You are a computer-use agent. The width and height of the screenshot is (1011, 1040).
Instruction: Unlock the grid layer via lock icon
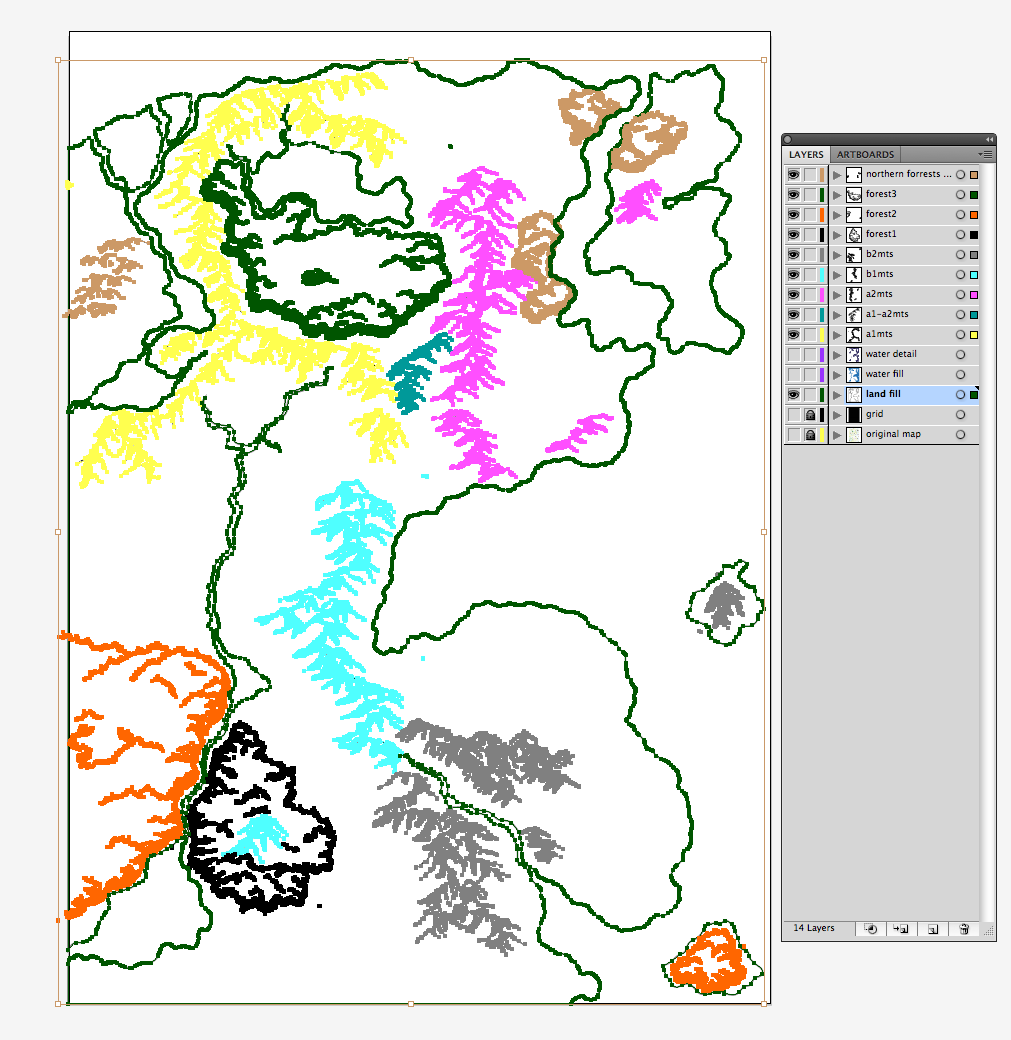pyautogui.click(x=810, y=415)
